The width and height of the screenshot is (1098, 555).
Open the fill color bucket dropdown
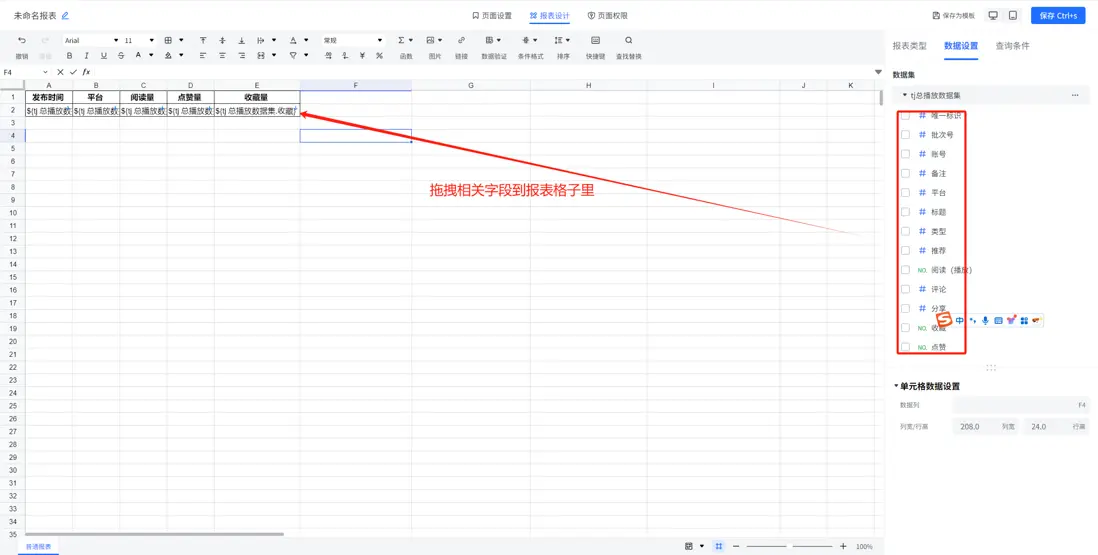[x=181, y=56]
